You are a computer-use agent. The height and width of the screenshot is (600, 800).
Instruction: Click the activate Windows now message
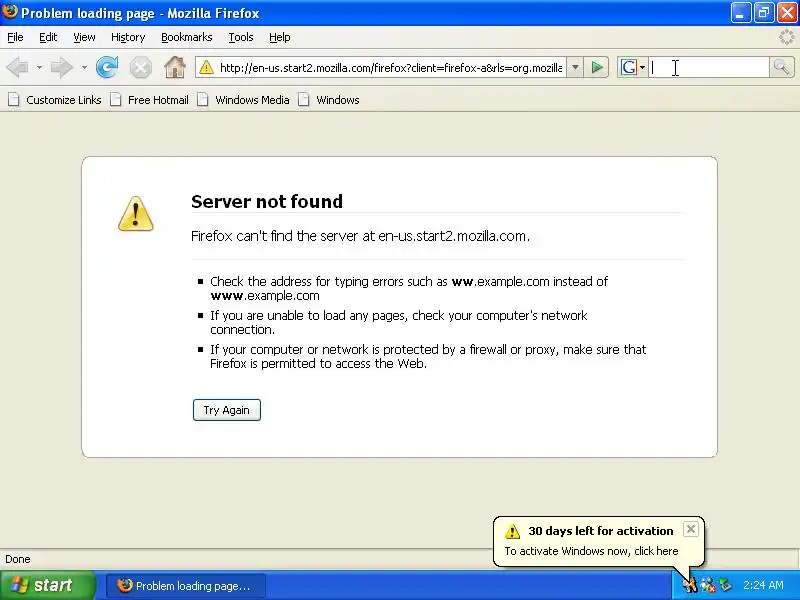[x=591, y=551]
